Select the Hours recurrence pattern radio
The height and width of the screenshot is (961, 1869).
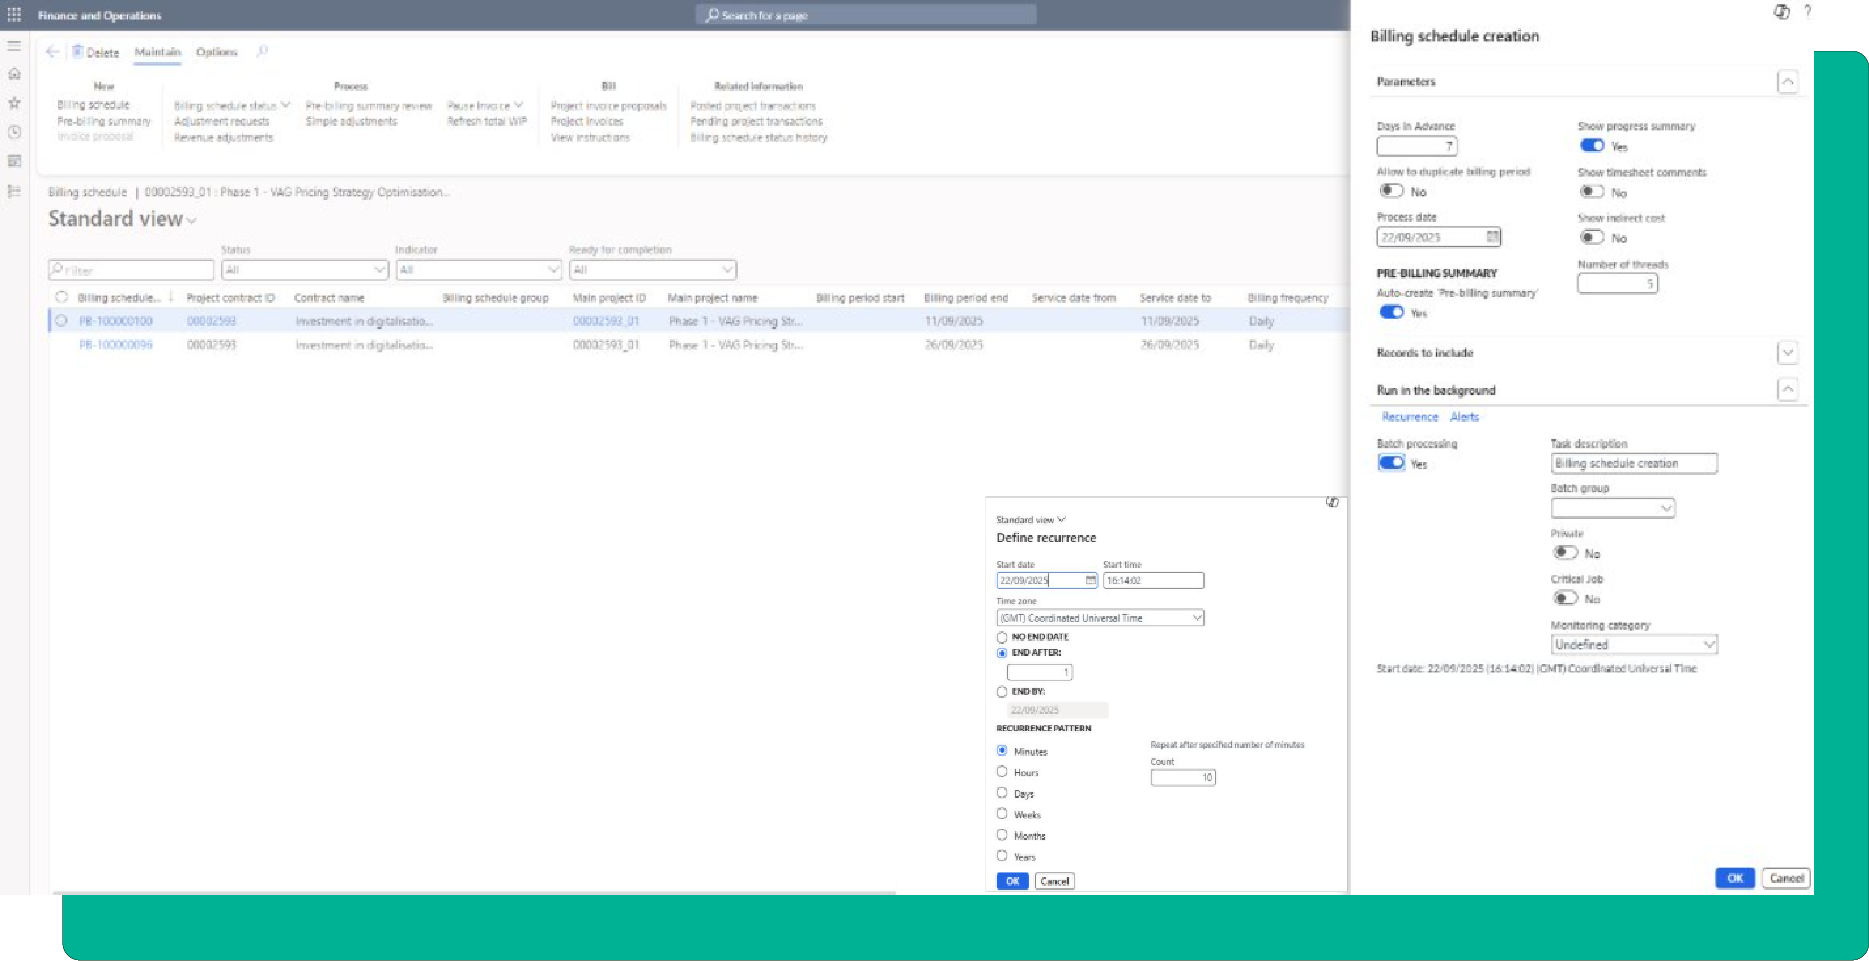(1002, 772)
